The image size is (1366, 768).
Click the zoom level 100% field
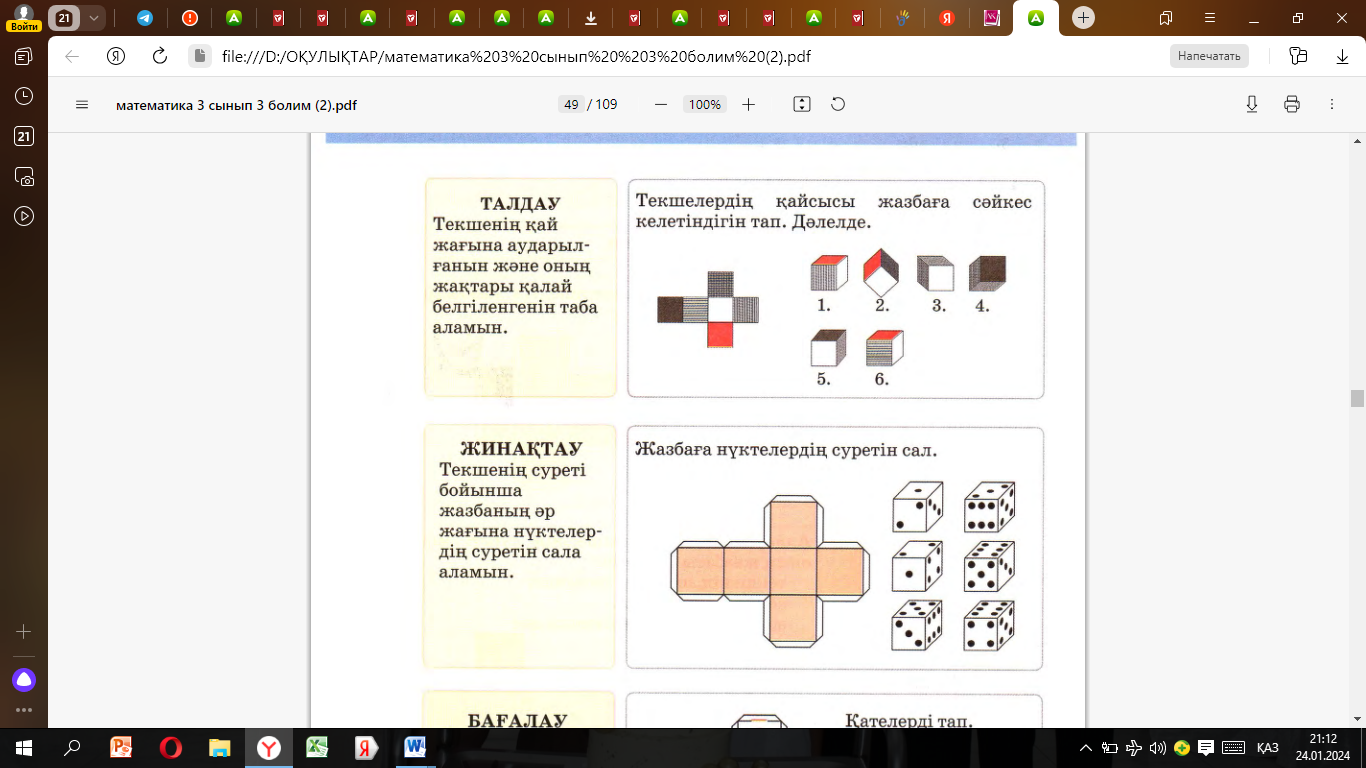pyautogui.click(x=705, y=104)
